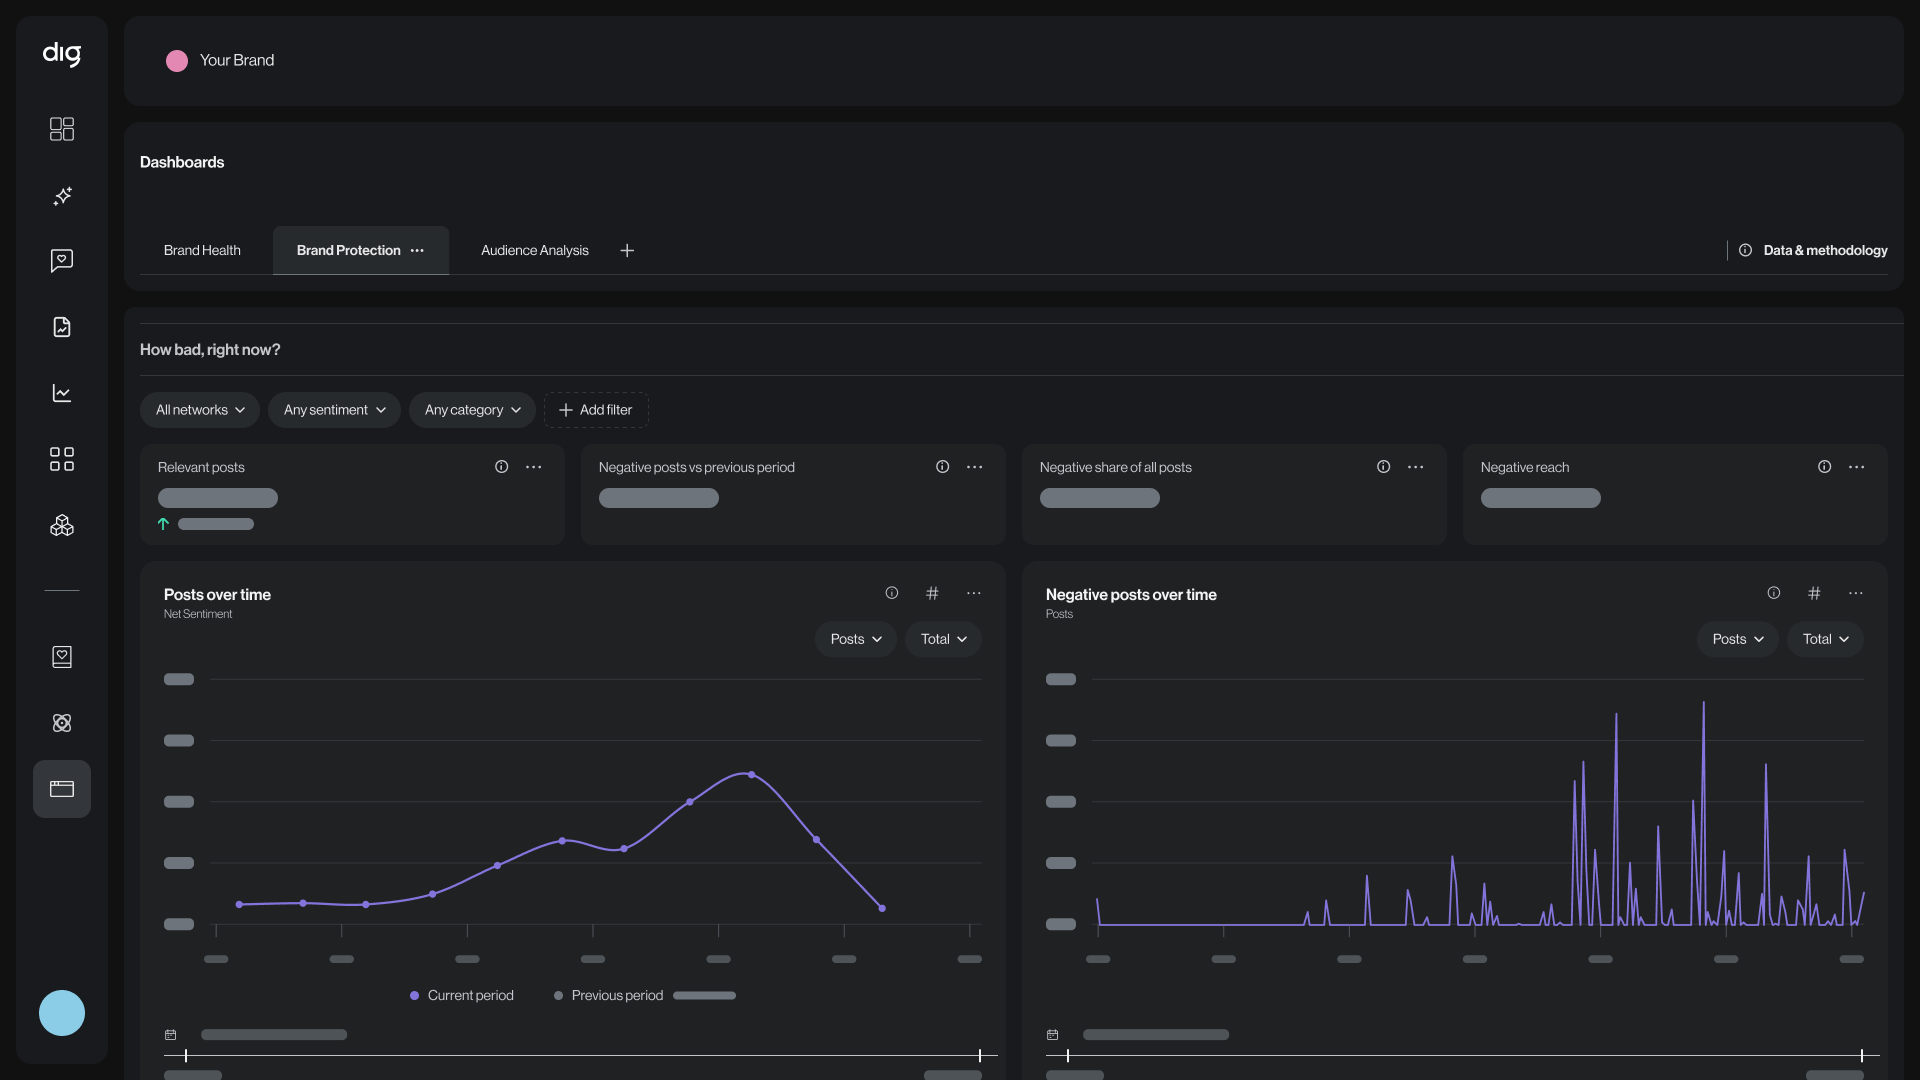Screen dimensions: 1920x1080
Task: Open more options on Negative posts over time
Action: pos(1856,593)
